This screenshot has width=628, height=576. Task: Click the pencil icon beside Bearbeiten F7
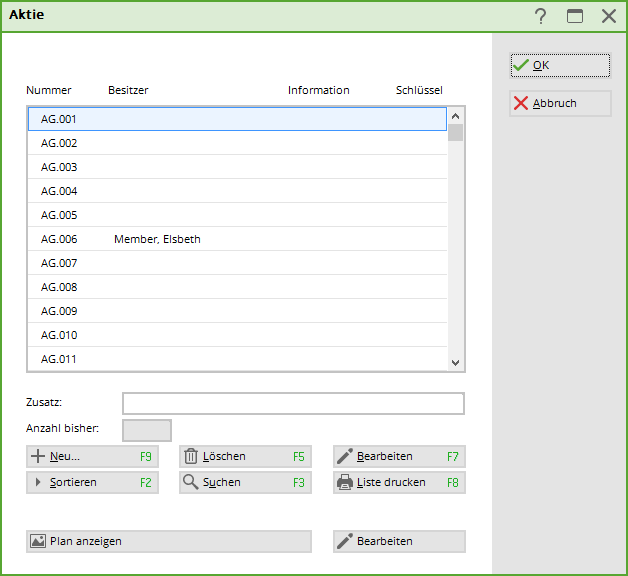tap(345, 457)
